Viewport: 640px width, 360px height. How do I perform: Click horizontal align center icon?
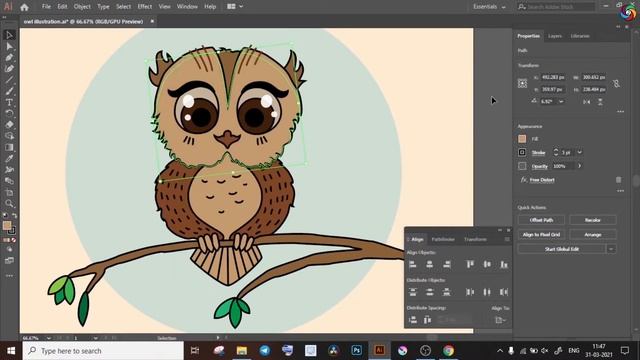pos(429,264)
